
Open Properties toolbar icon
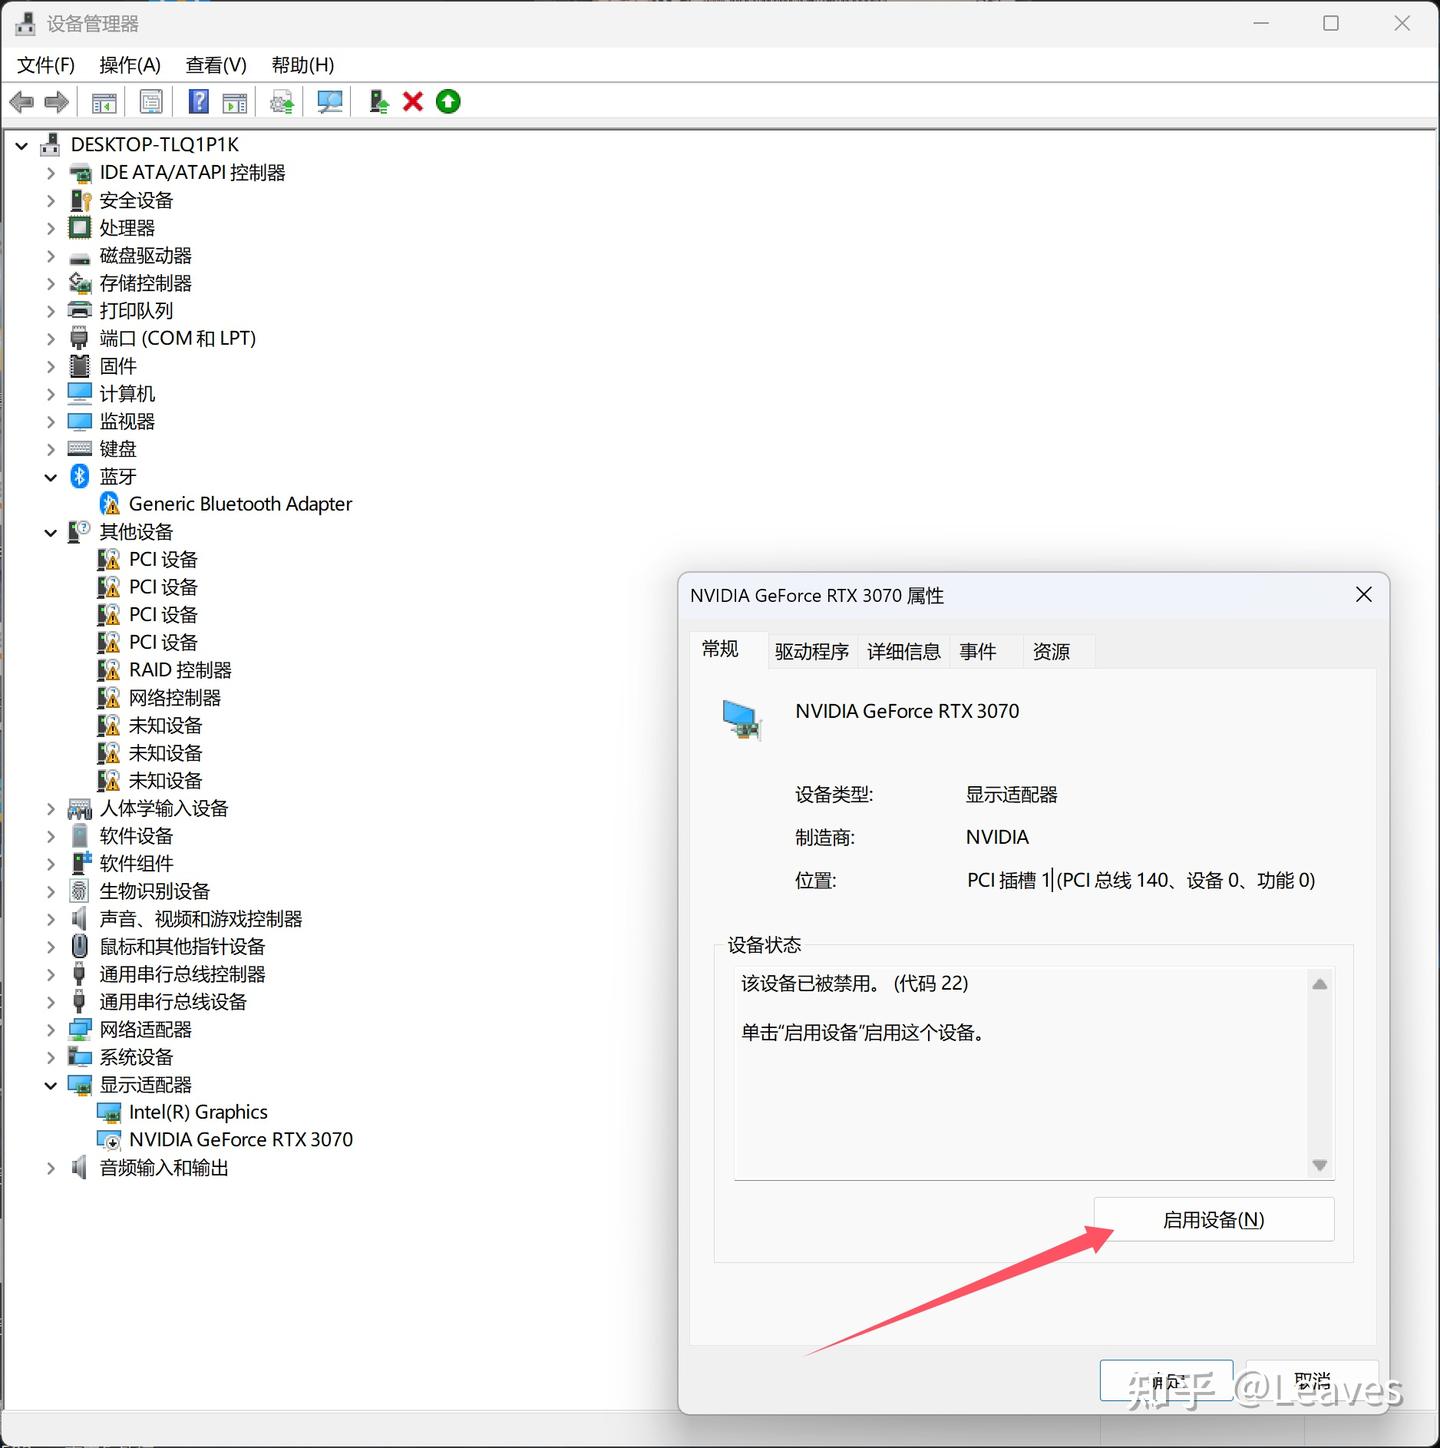pyautogui.click(x=151, y=102)
